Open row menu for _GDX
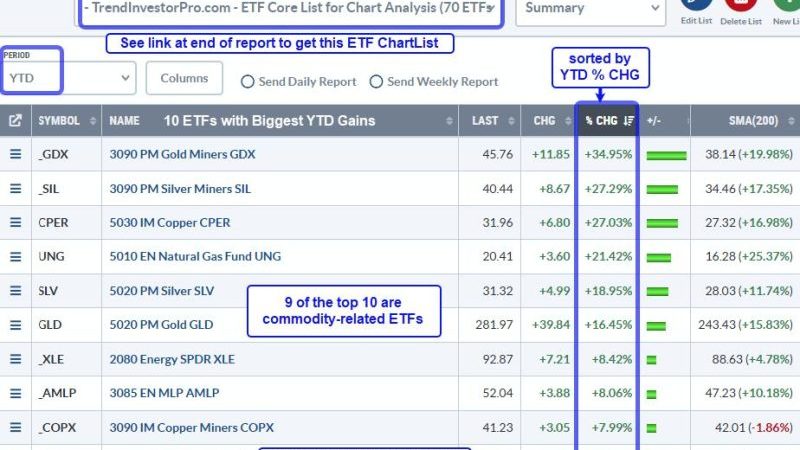 tap(15, 154)
